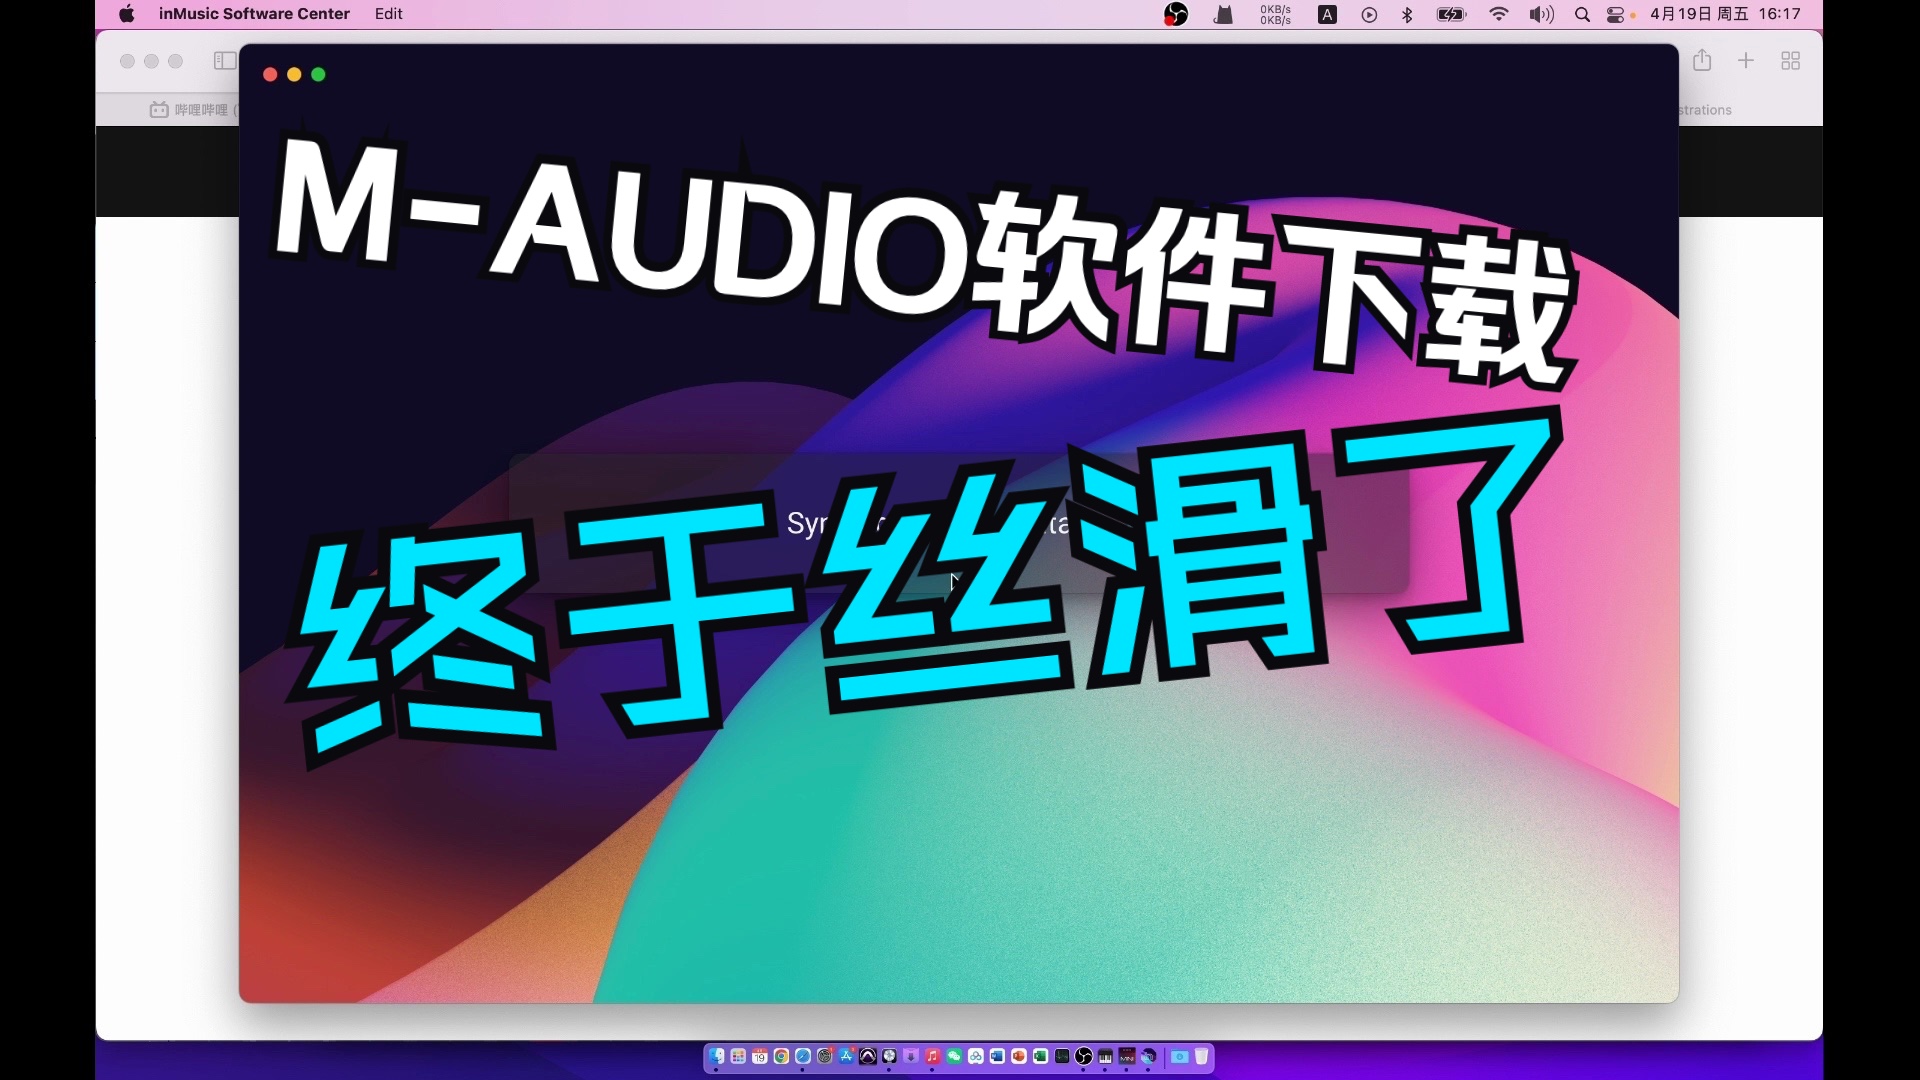Viewport: 1920px width, 1080px height.
Task: Open the inMusic Software Center menu
Action: 254,14
